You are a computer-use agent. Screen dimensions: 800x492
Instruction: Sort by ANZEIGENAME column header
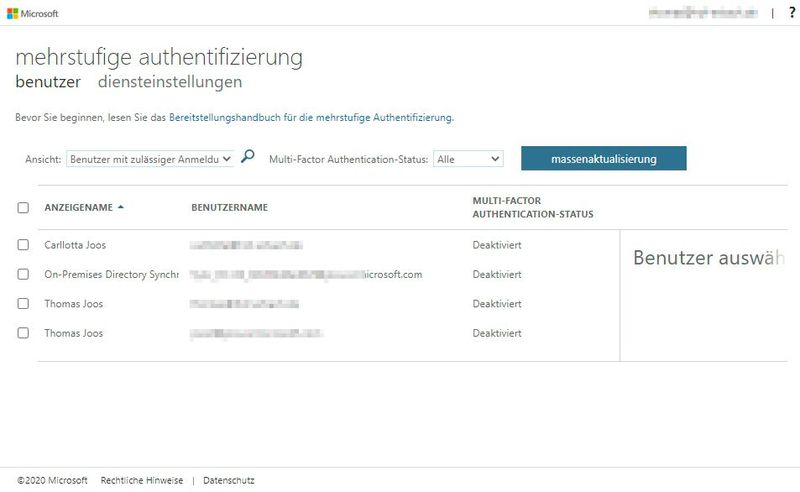click(x=79, y=207)
